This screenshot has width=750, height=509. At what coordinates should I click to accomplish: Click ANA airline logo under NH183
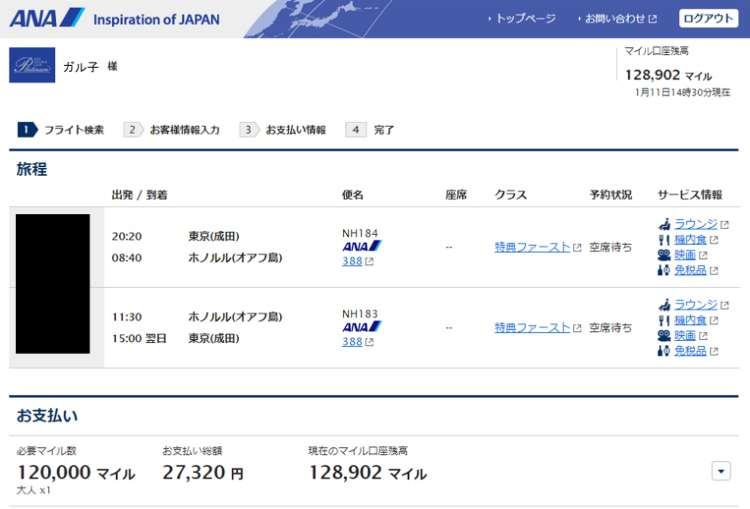(x=362, y=327)
